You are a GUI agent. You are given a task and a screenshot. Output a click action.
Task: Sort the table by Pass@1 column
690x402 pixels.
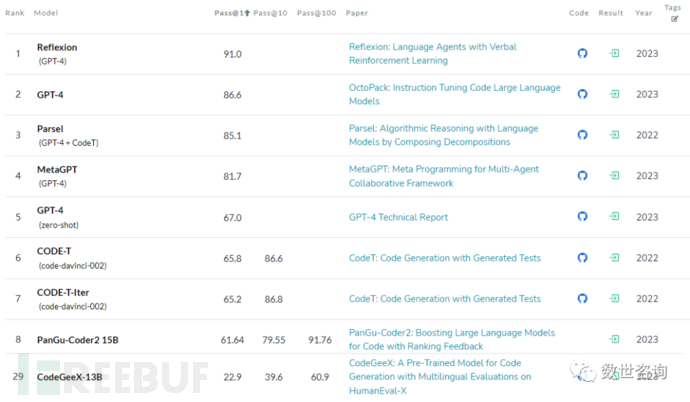(232, 13)
